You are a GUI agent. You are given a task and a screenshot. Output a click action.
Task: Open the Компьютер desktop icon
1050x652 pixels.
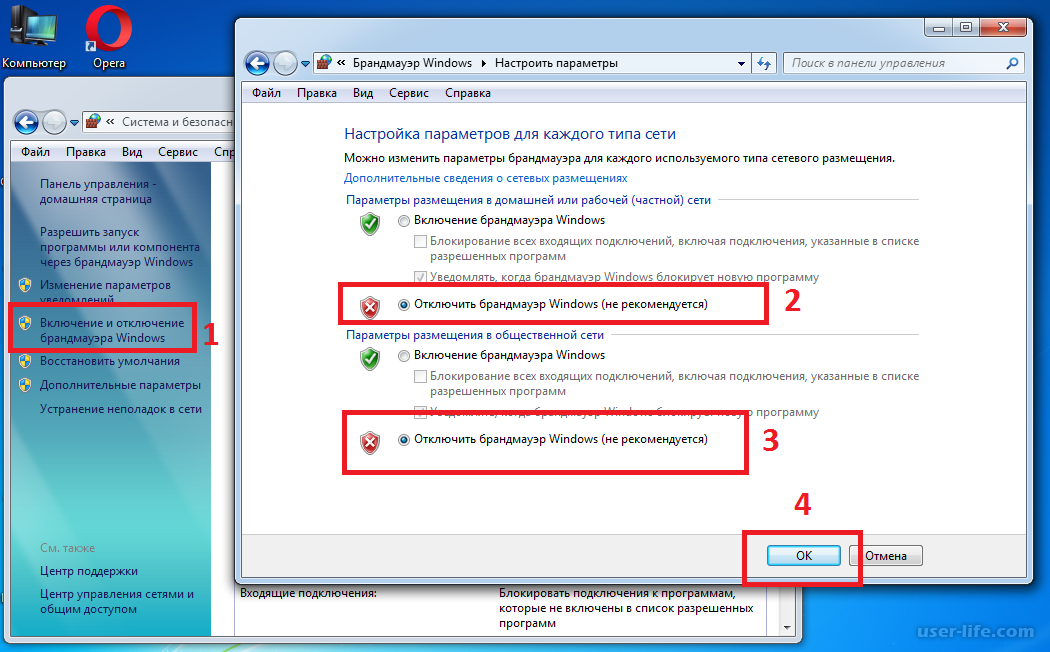[34, 30]
